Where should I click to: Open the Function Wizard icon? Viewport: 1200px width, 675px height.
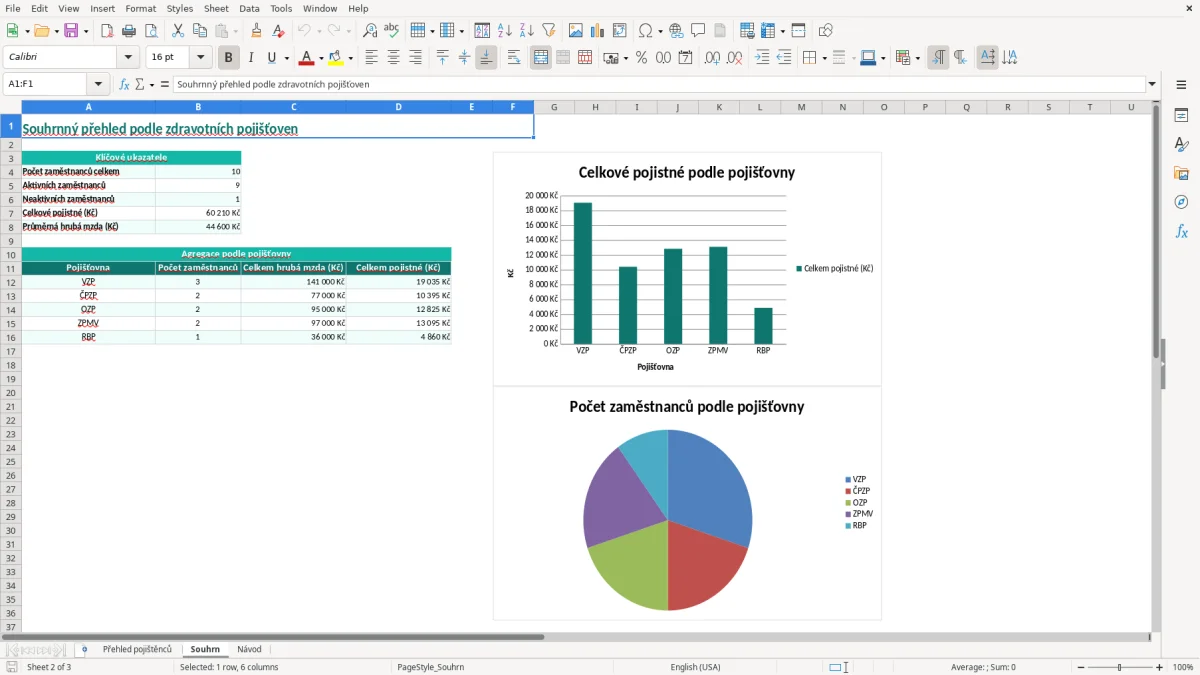click(x=124, y=84)
